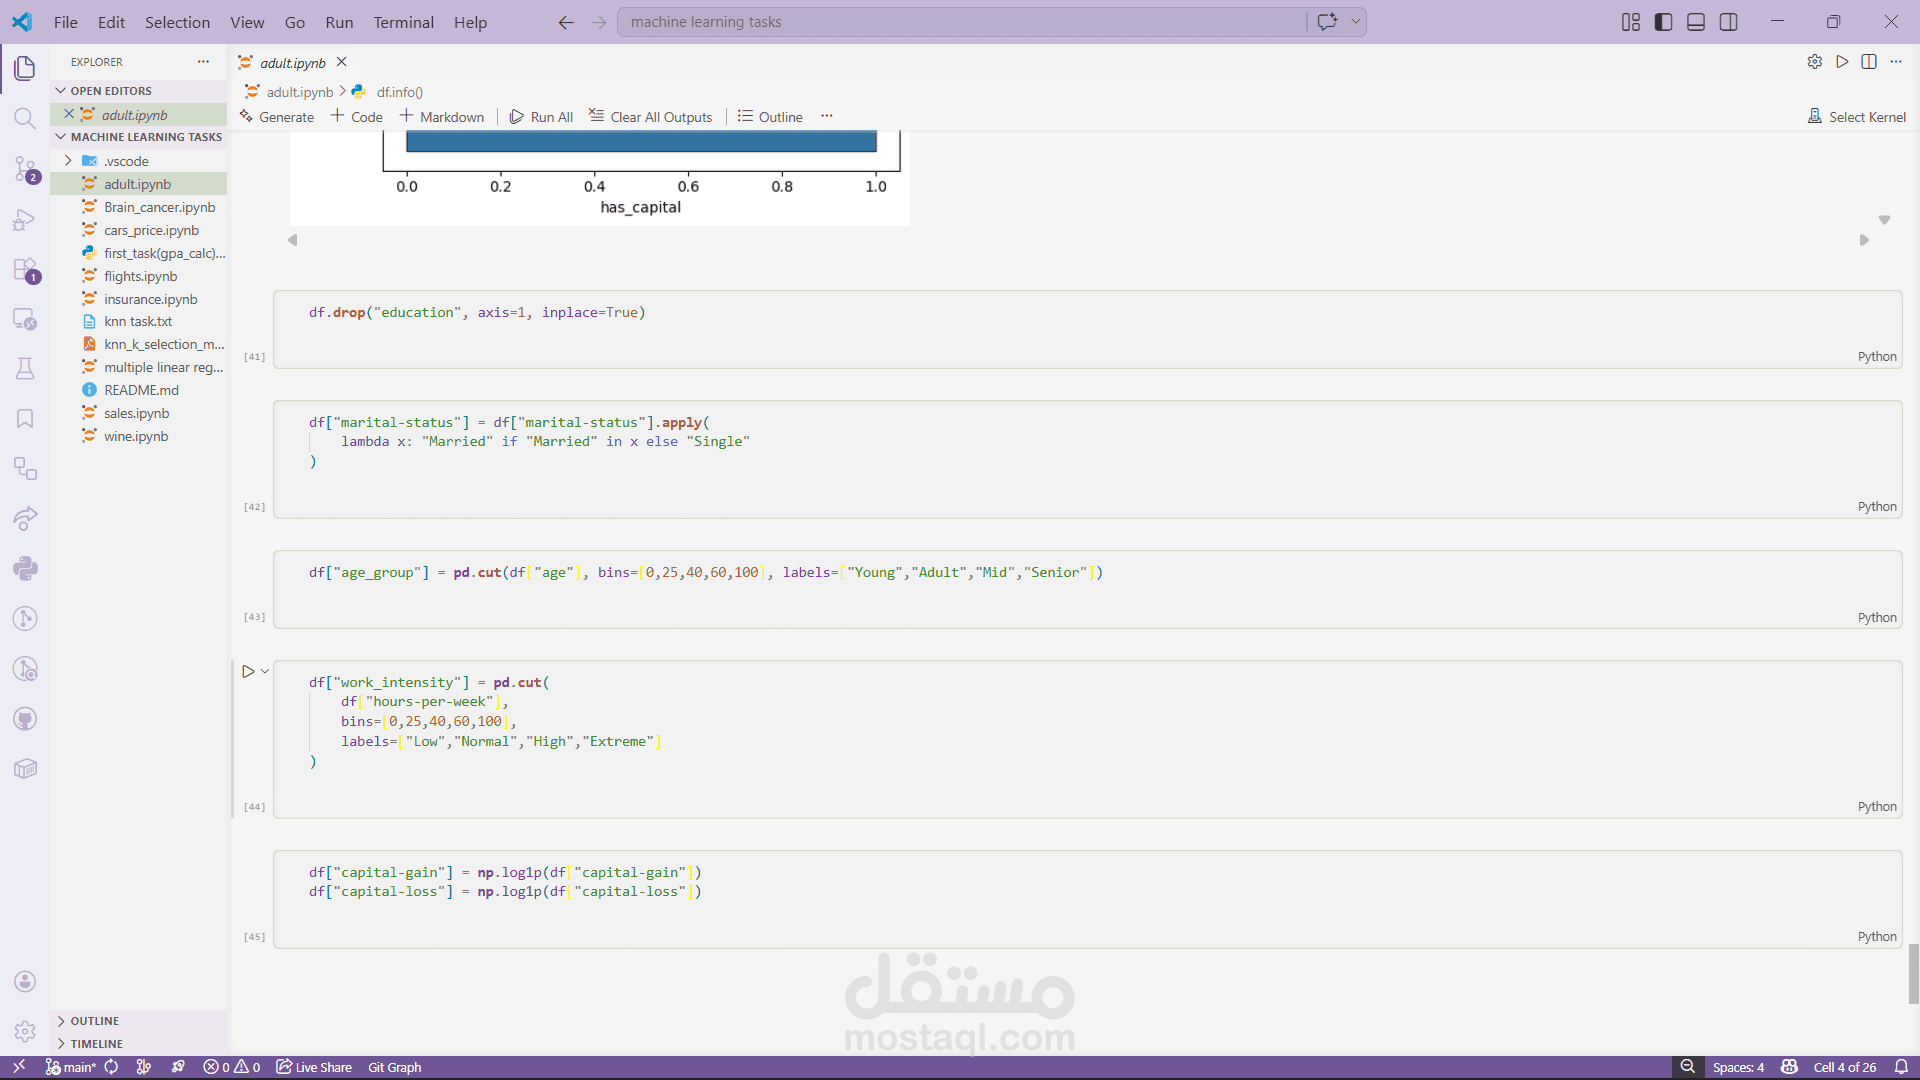Click the notifications bell in status bar
This screenshot has width=1920, height=1080.
tap(1901, 1067)
